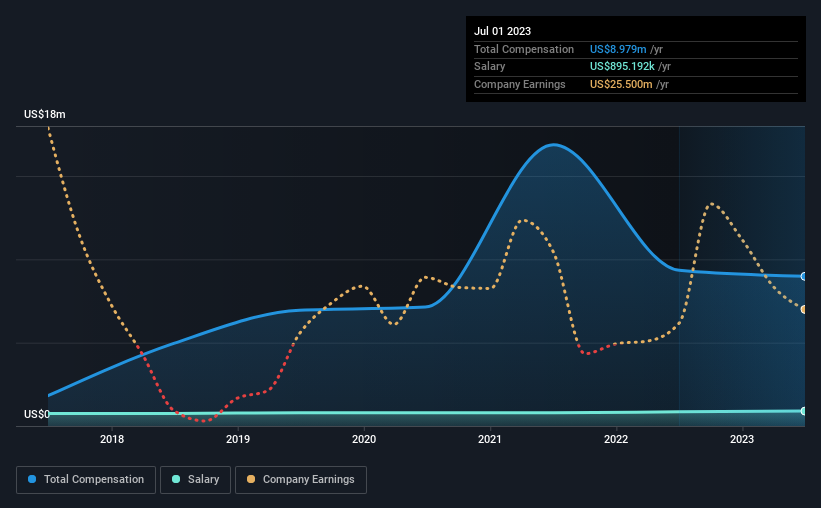This screenshot has height=508, width=821.
Task: Click the US$0 y-axis label
Action: (x=37, y=414)
